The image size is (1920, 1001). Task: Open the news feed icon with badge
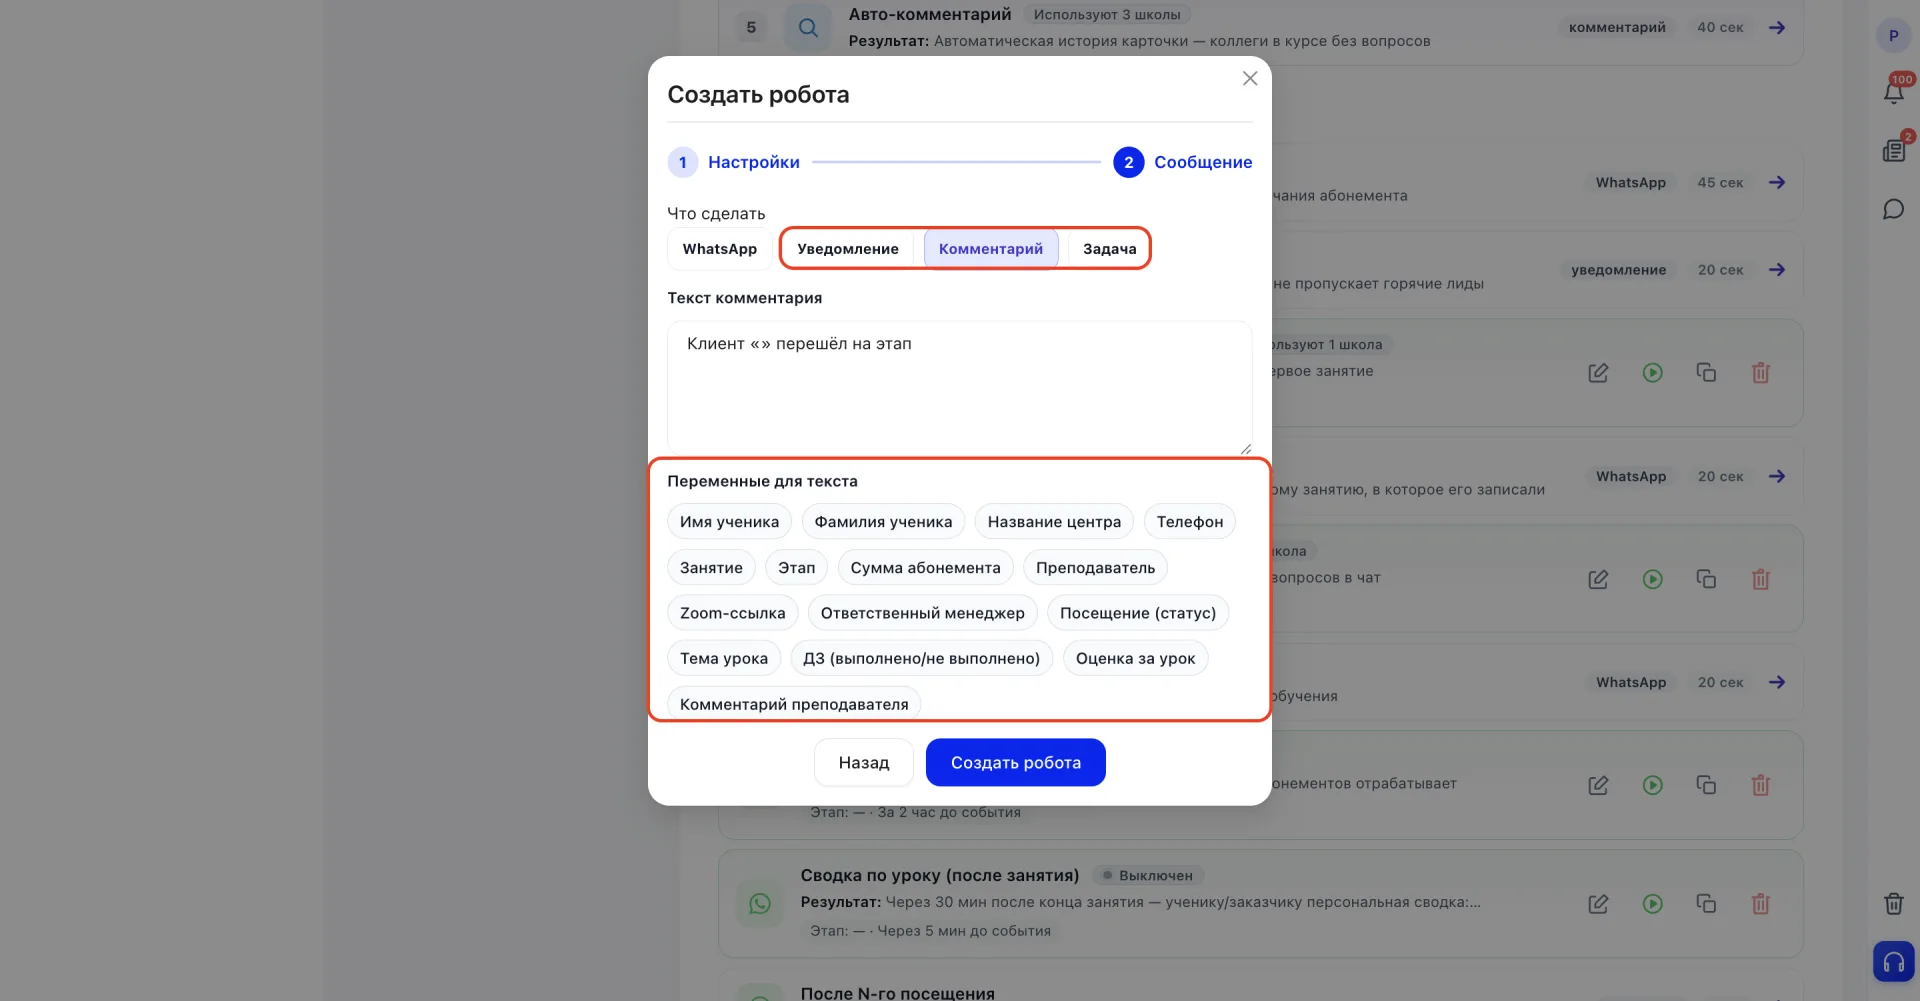coord(1893,150)
